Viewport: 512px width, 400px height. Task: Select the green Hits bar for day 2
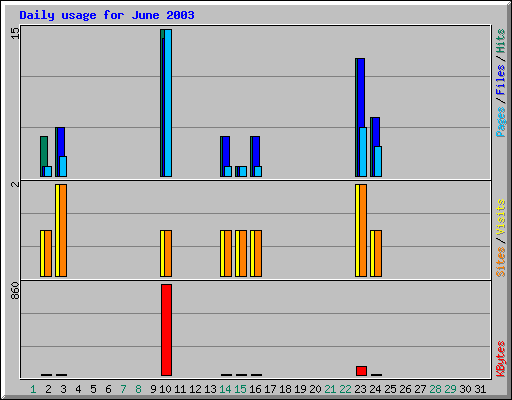point(44,151)
